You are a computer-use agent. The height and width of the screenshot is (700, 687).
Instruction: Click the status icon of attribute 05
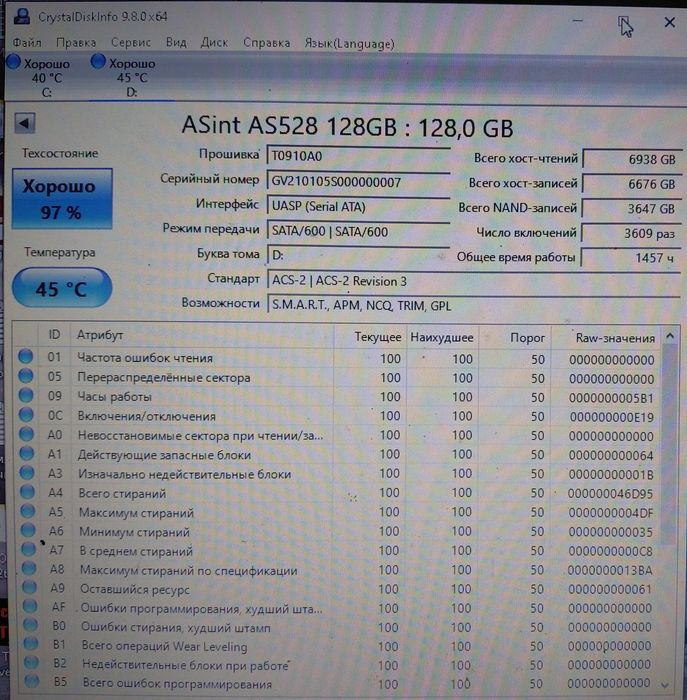click(26, 376)
